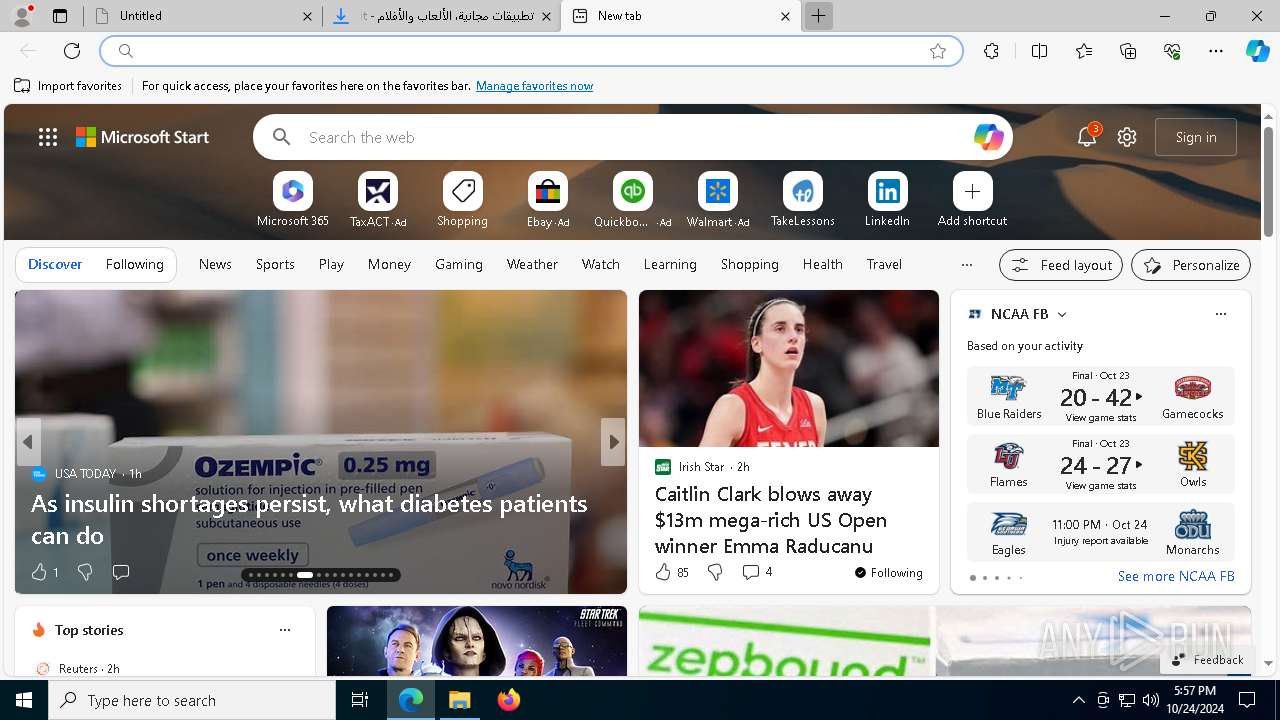This screenshot has width=1280, height=720.
Task: Open the Feed layout options
Action: click(x=1061, y=265)
